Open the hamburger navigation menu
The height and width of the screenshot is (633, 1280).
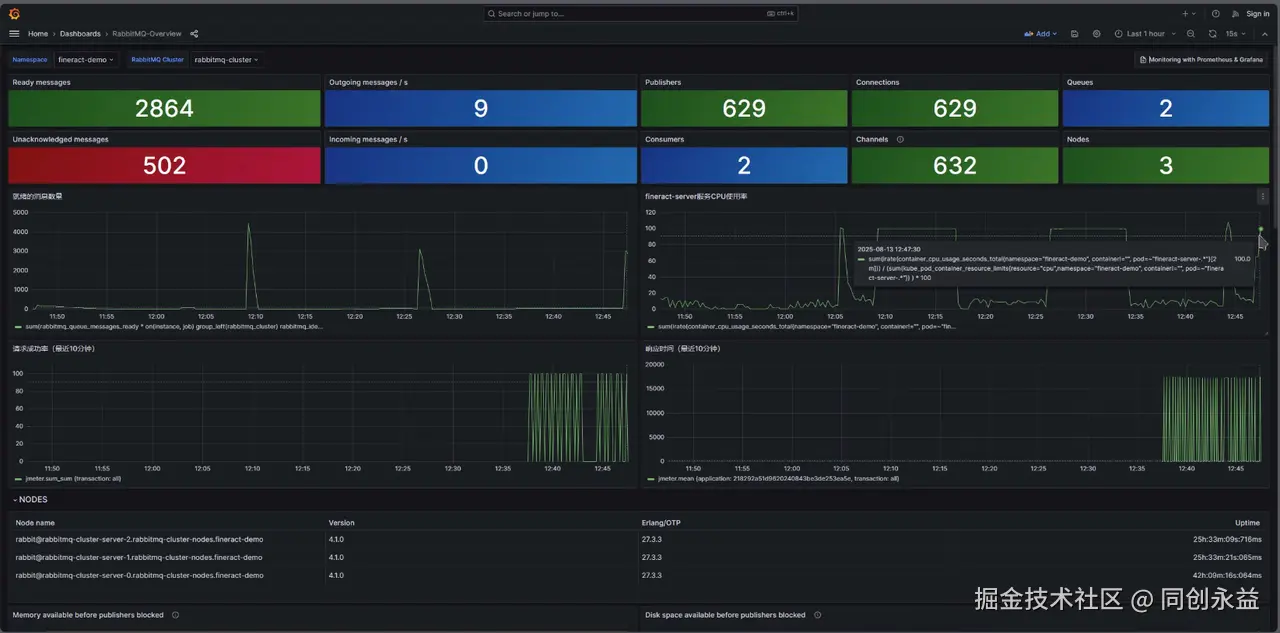click(x=14, y=34)
